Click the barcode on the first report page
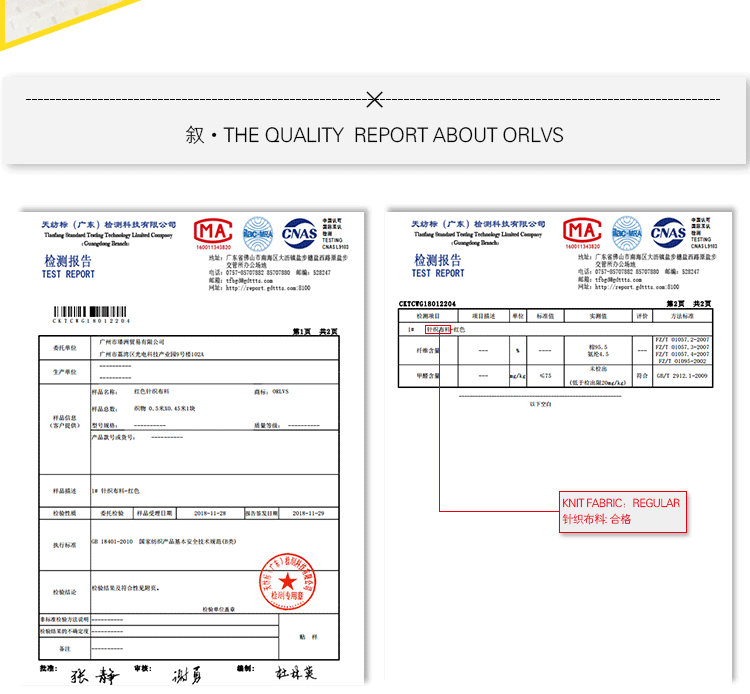 tap(90, 312)
